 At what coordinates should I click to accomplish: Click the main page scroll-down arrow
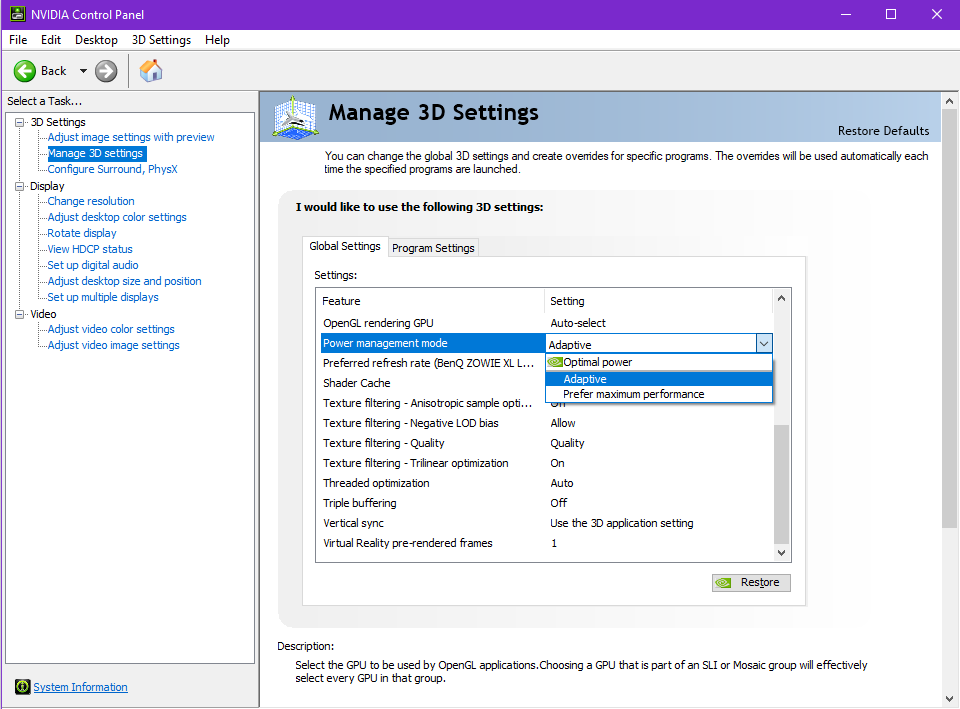pyautogui.click(x=949, y=698)
